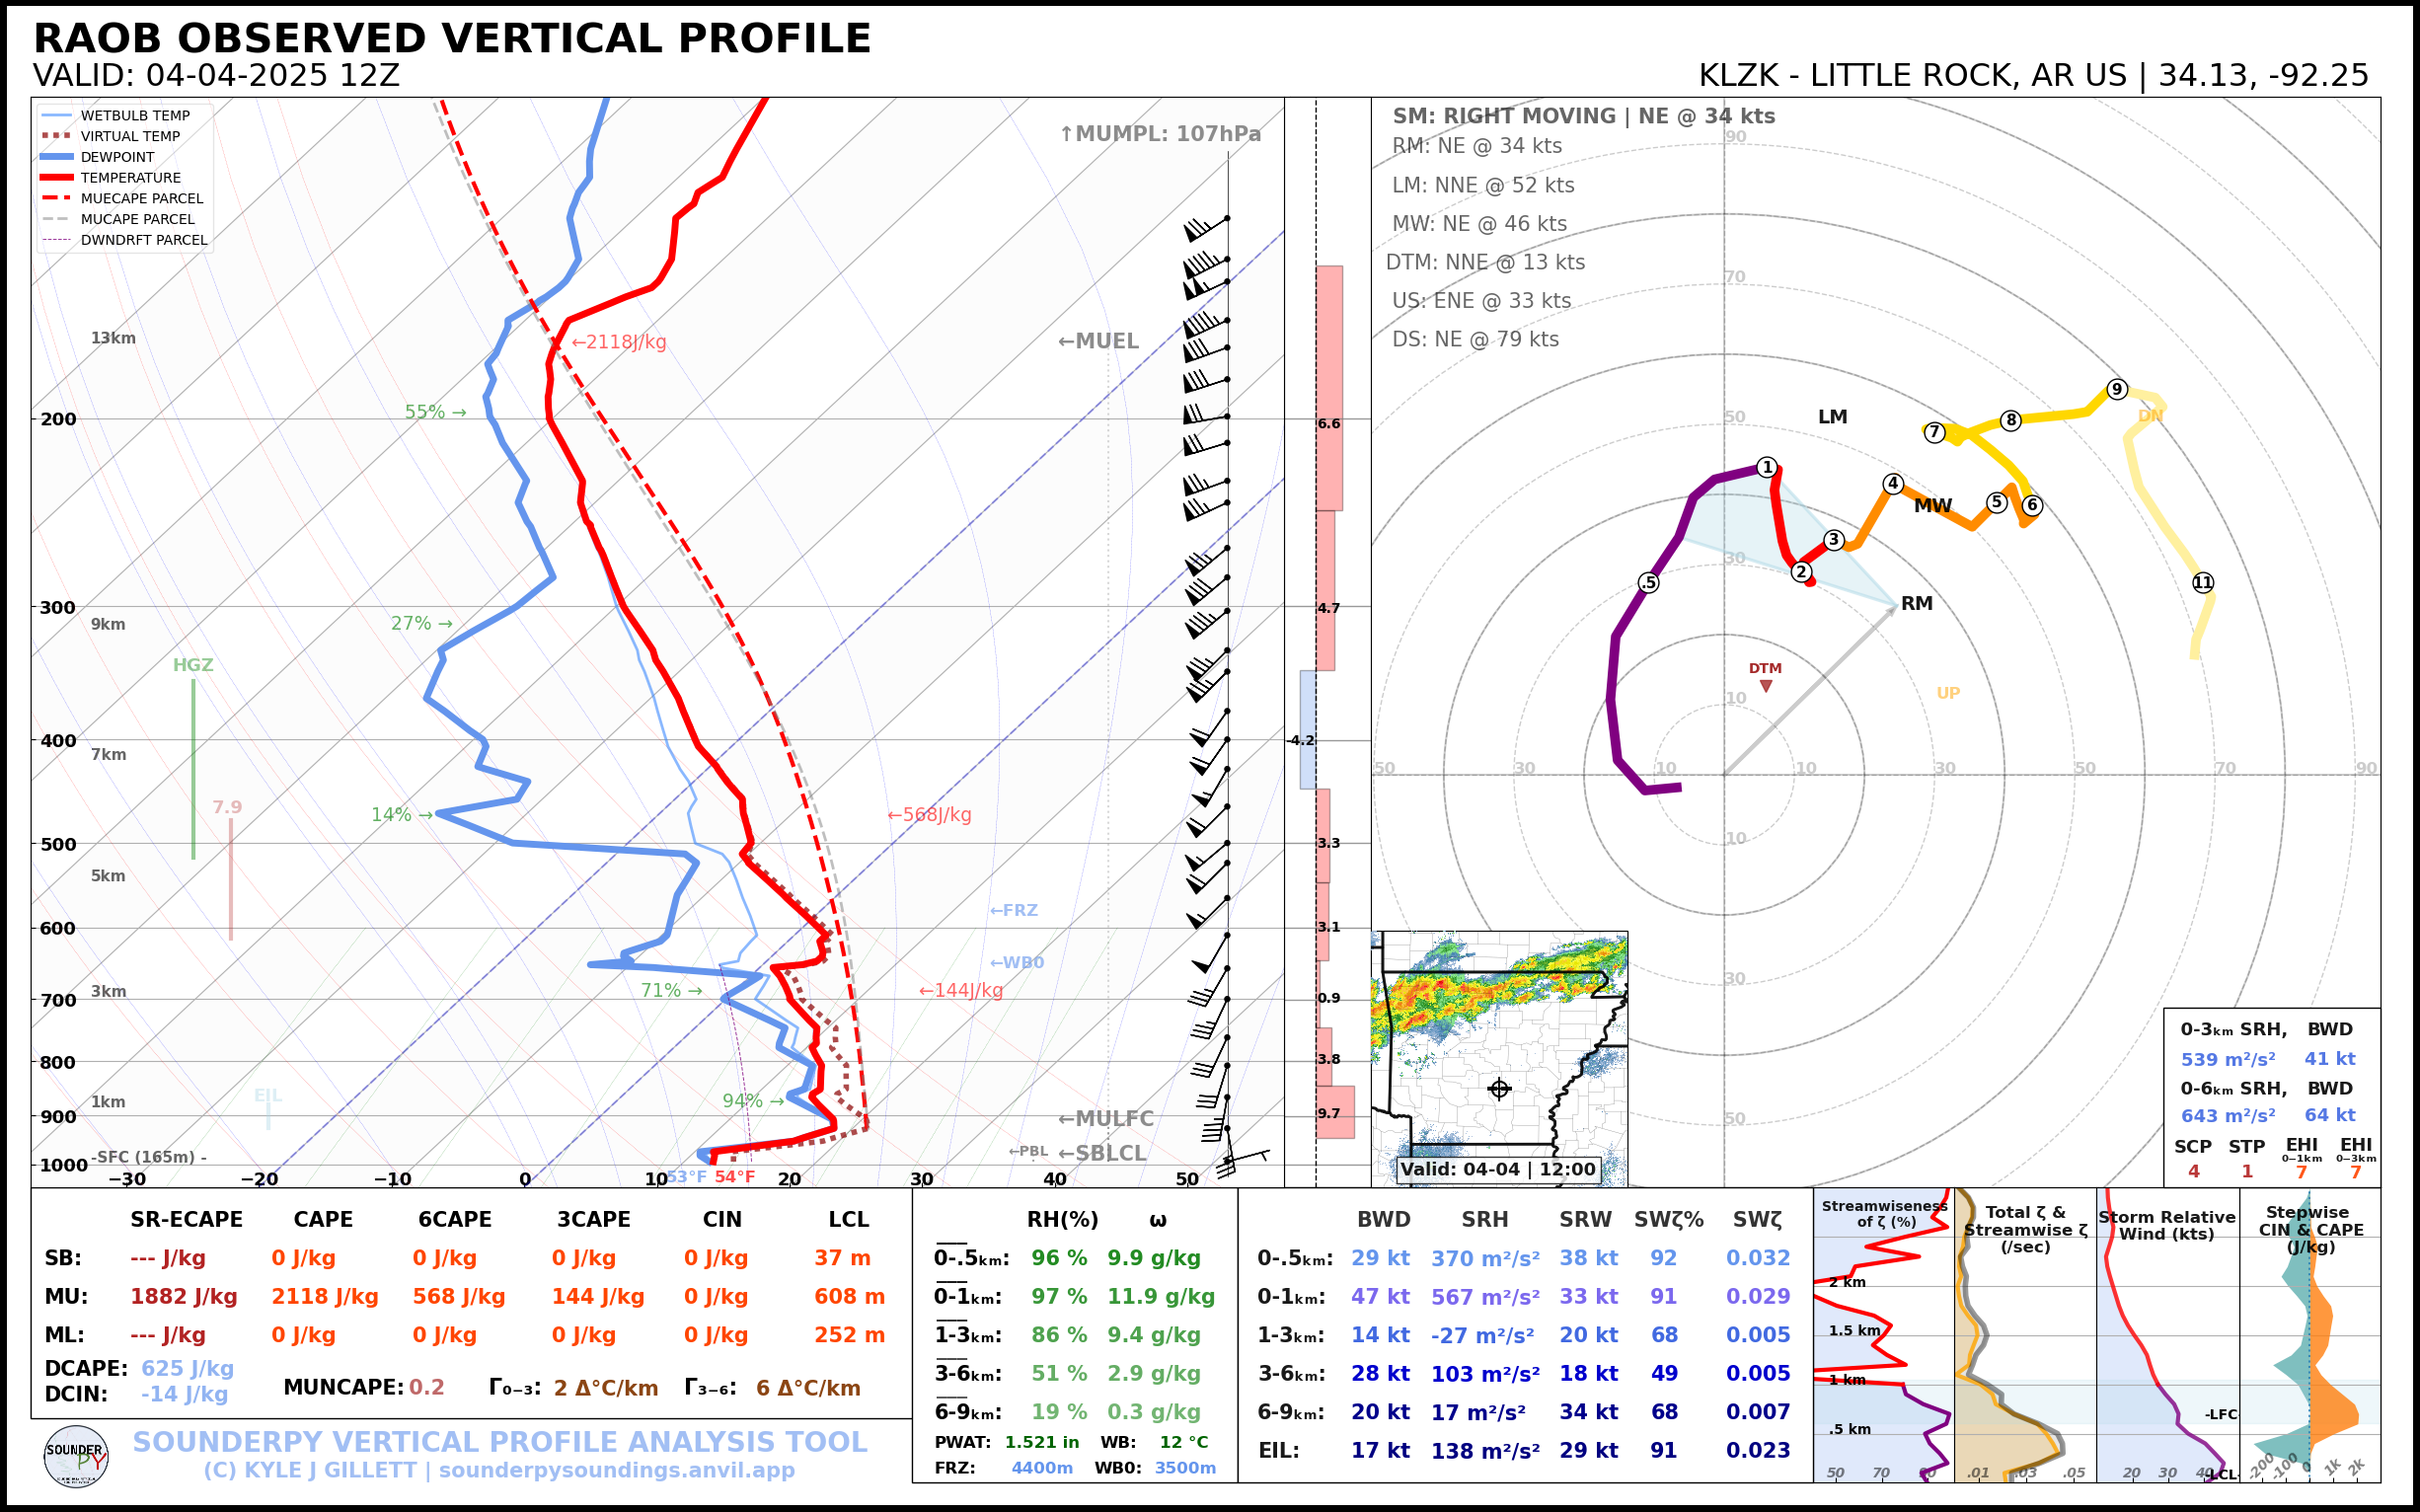The image size is (2420, 1512).
Task: Click hodograph height marker 9
Action: [x=2116, y=389]
